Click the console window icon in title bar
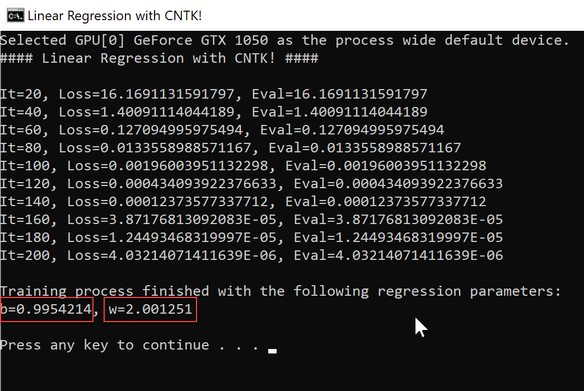Screen dimensions: 584x391 tap(15, 16)
